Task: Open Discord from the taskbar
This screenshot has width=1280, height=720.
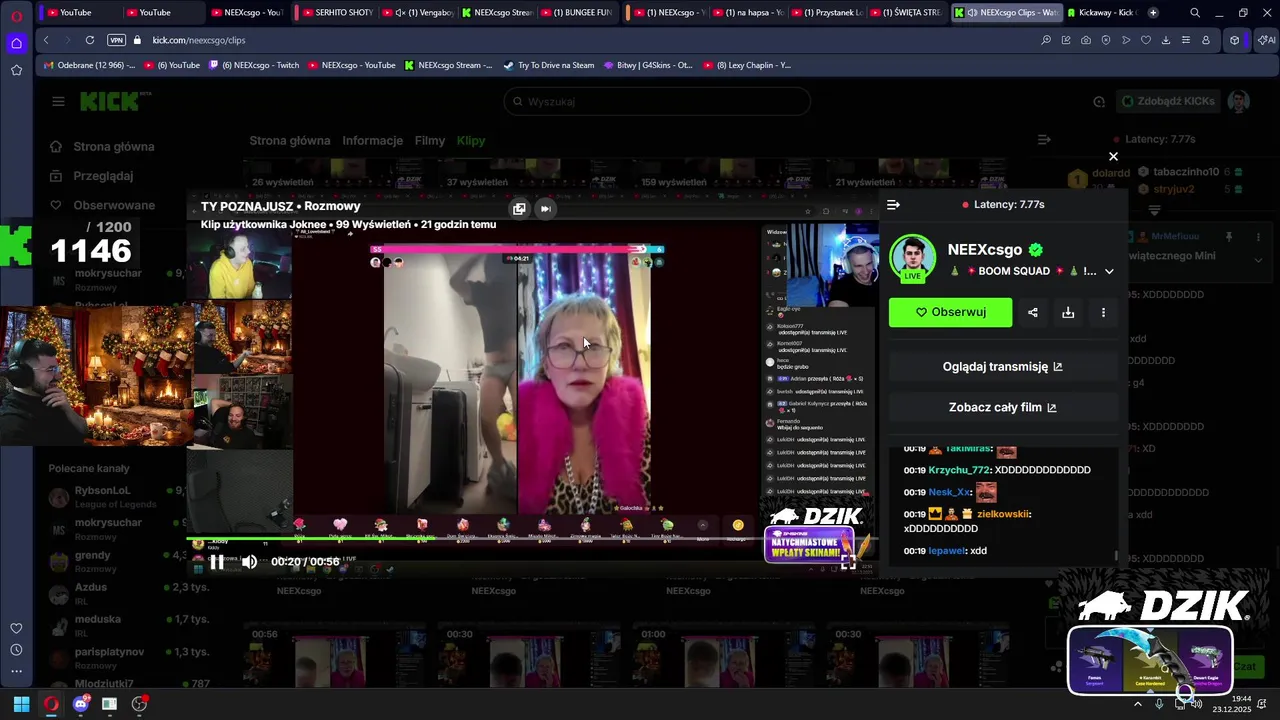Action: pyautogui.click(x=81, y=704)
